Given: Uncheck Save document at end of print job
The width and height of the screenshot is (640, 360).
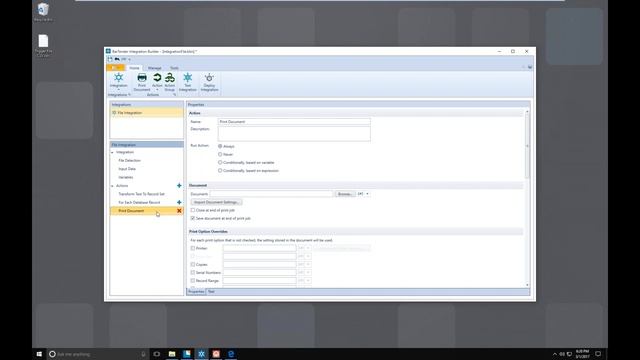Looking at the screenshot, I should click(x=193, y=218).
